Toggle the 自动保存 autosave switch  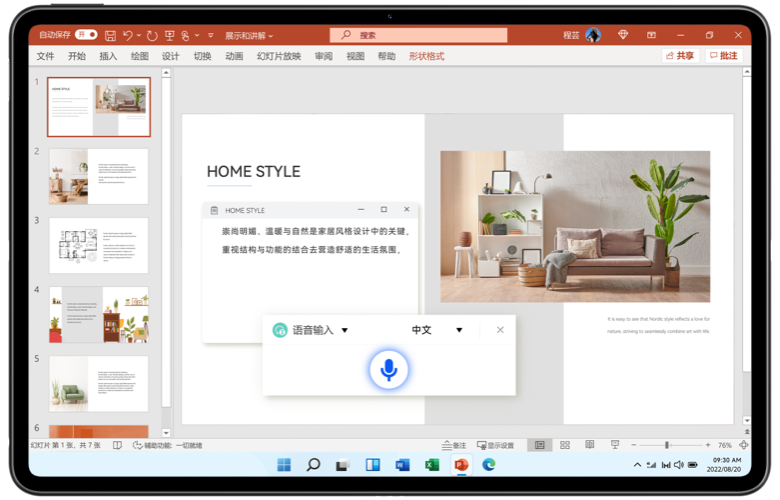86,35
